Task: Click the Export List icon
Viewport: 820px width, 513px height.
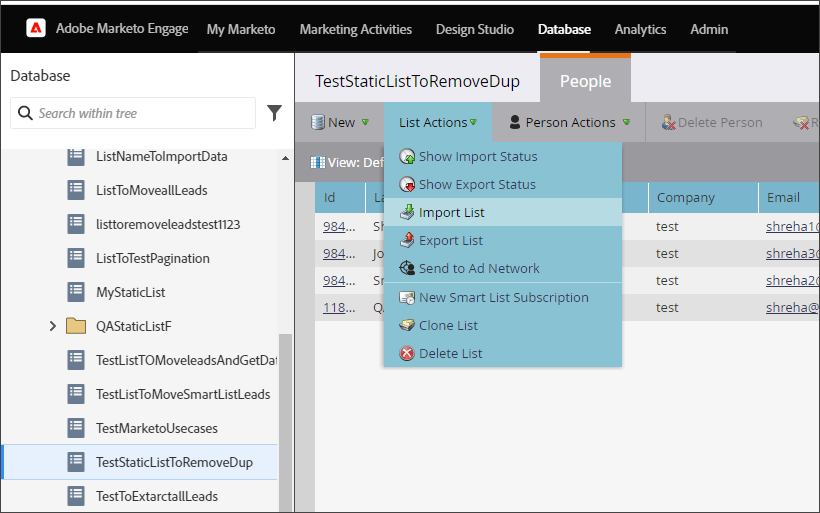Action: click(407, 241)
